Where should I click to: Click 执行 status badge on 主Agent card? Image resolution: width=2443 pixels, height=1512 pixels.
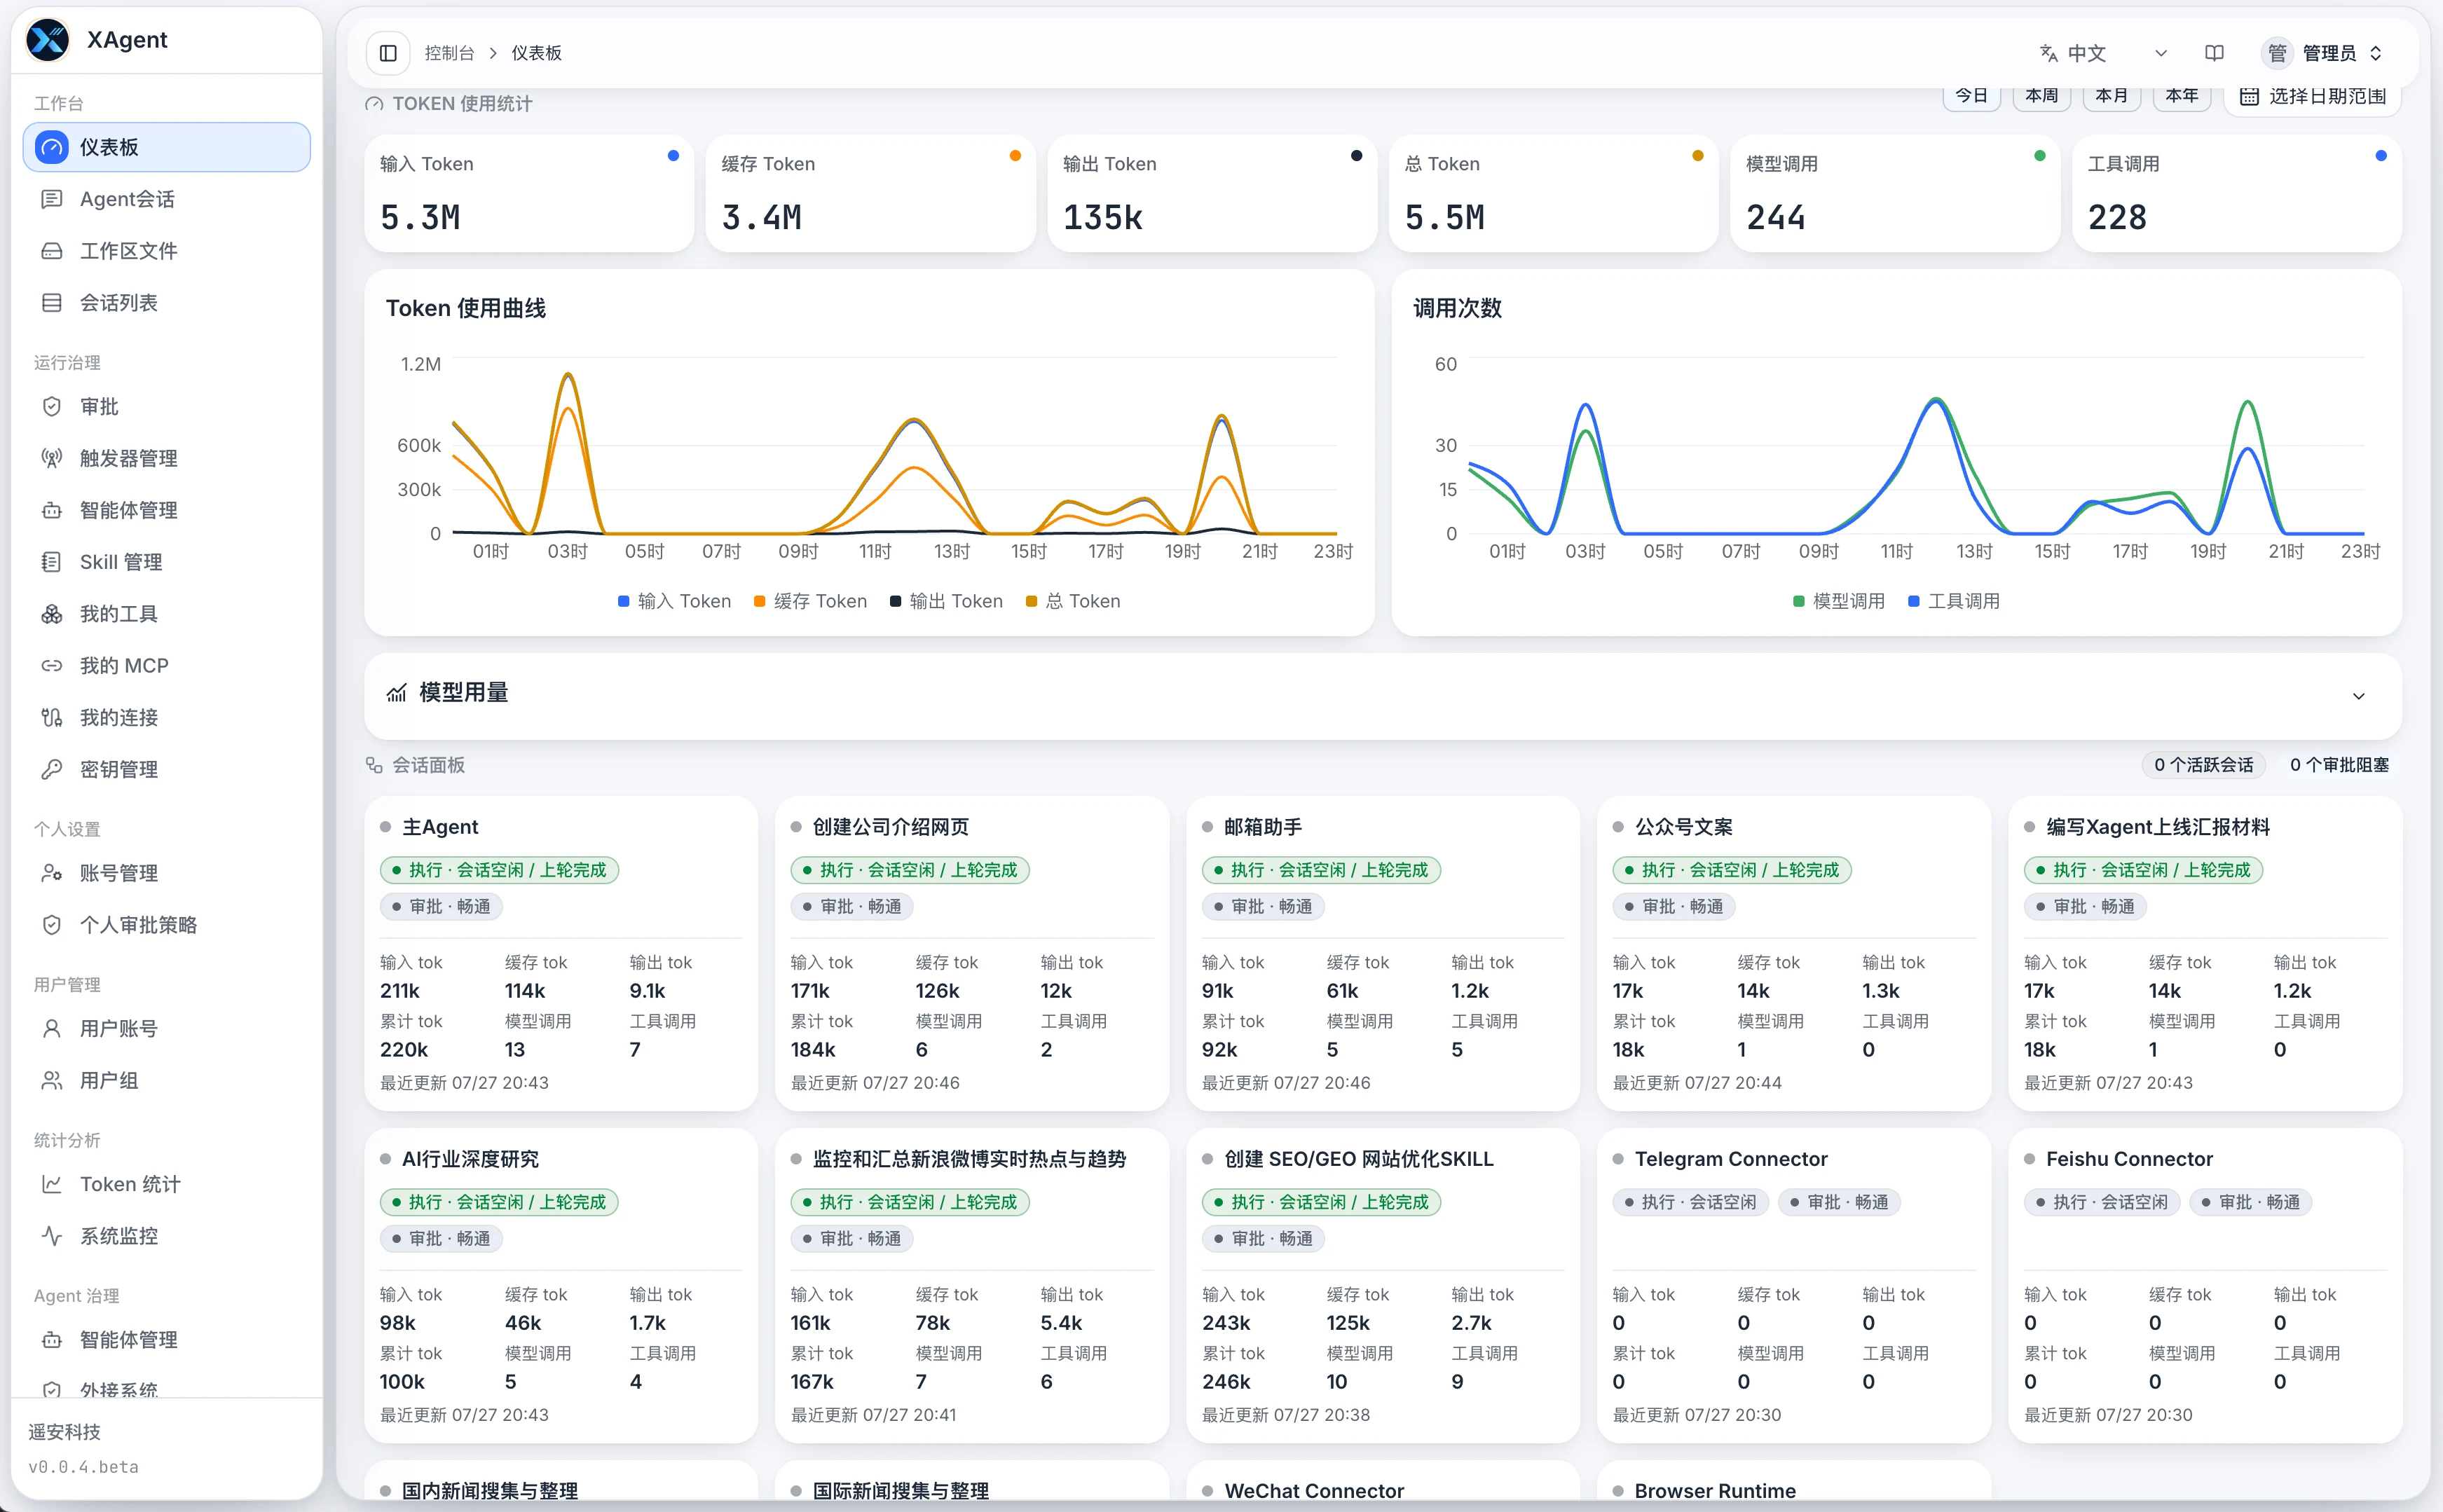pyautogui.click(x=499, y=870)
